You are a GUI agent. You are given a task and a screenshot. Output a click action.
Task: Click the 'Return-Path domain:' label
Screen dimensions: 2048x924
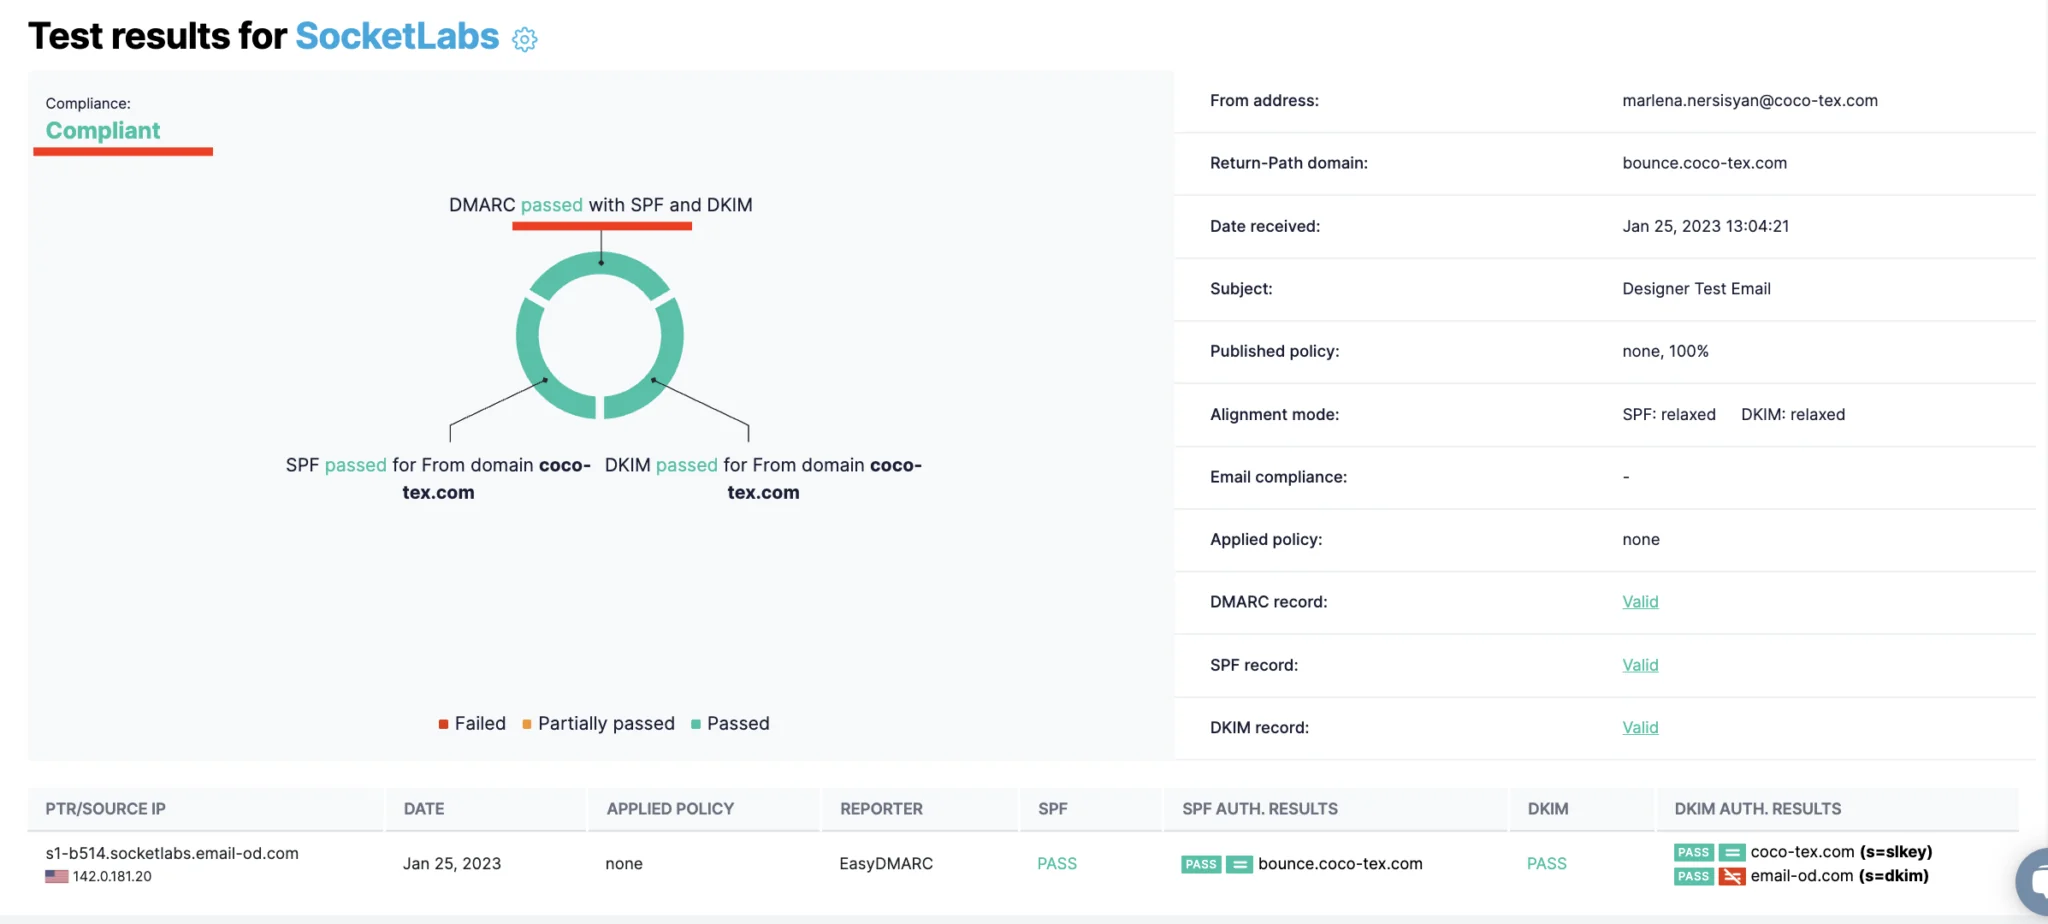tap(1289, 163)
